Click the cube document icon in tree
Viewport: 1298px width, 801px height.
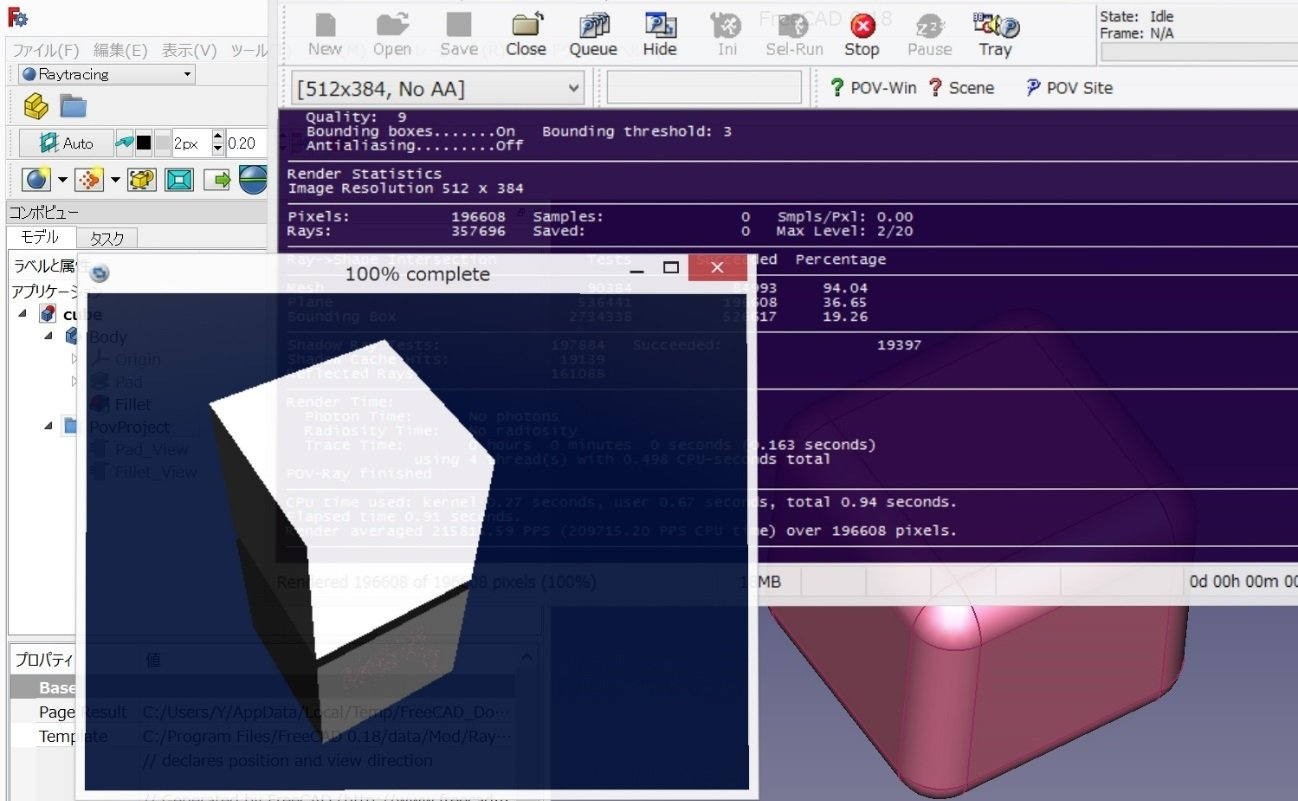click(47, 314)
